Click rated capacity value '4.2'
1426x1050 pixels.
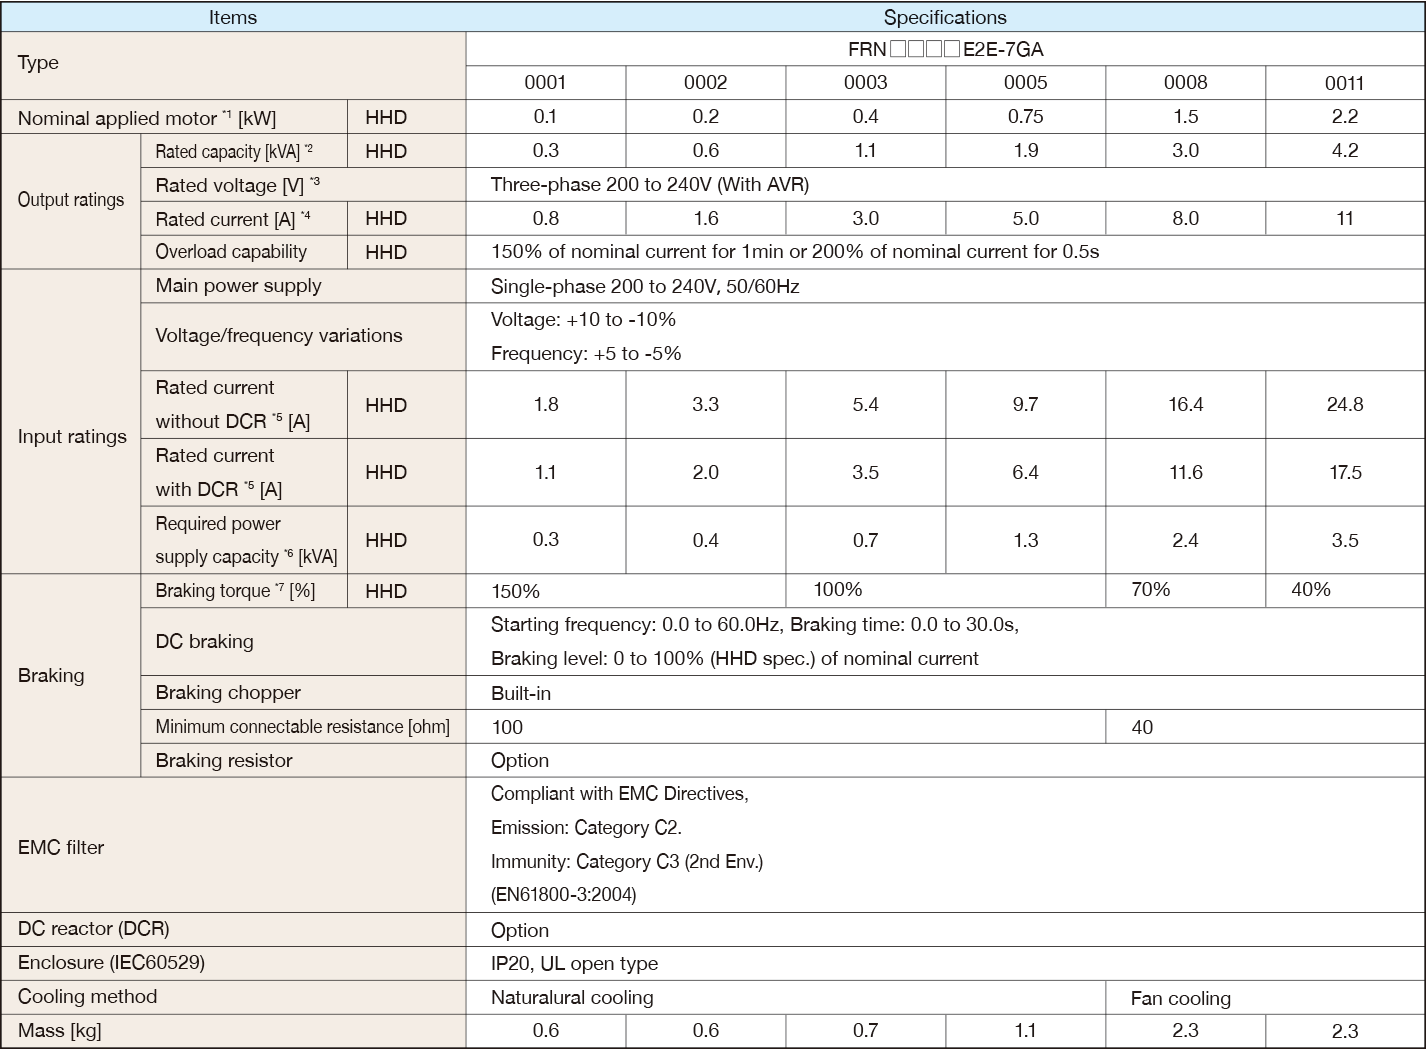point(1345,150)
